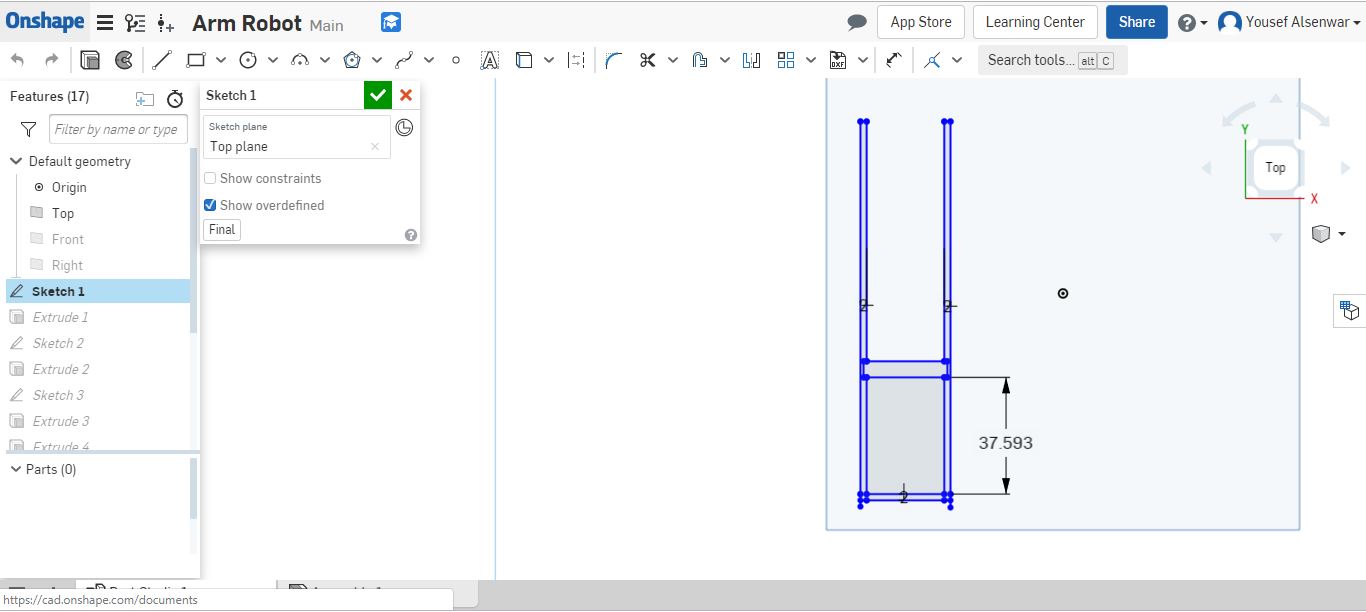The image size is (1366, 612).
Task: Open polygon tool options dropdown
Action: (377, 60)
